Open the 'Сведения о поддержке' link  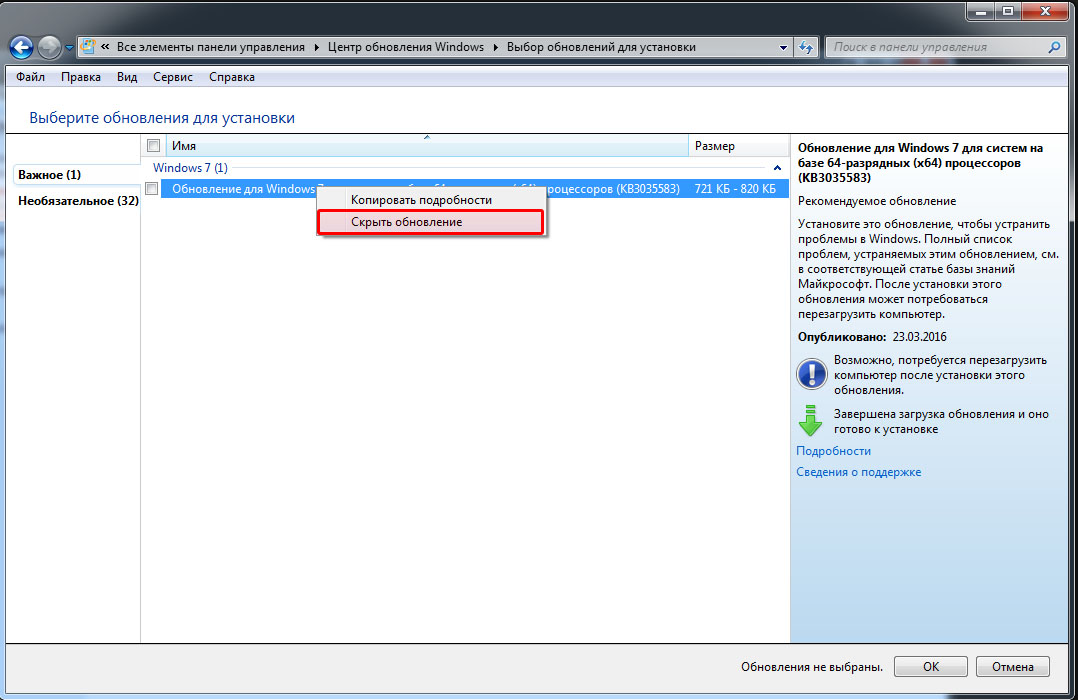(858, 472)
